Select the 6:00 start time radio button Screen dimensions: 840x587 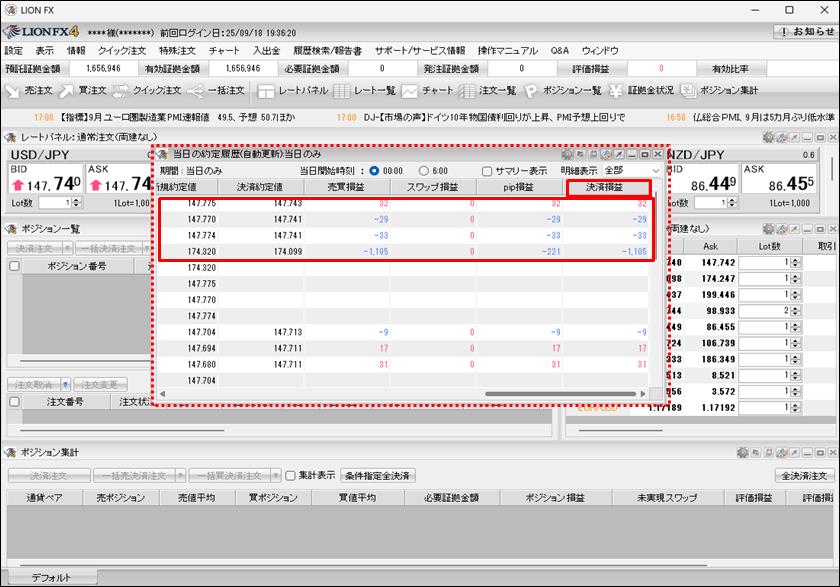[424, 171]
